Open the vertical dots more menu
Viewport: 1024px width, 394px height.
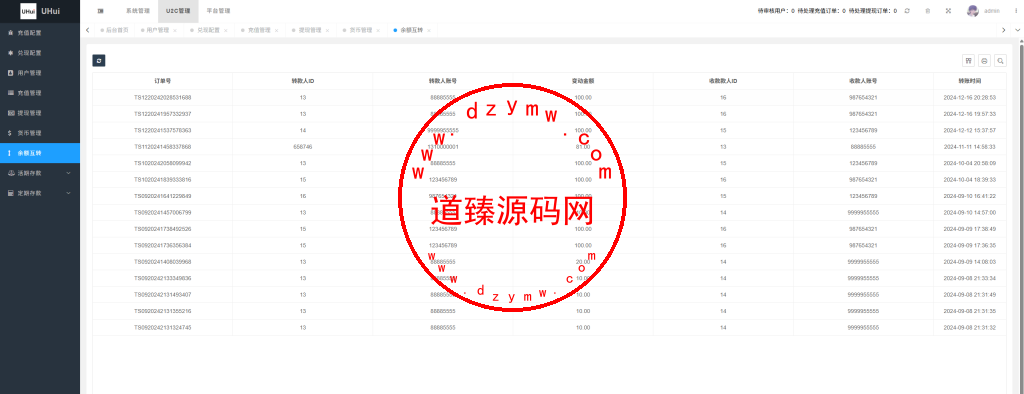tap(1016, 11)
